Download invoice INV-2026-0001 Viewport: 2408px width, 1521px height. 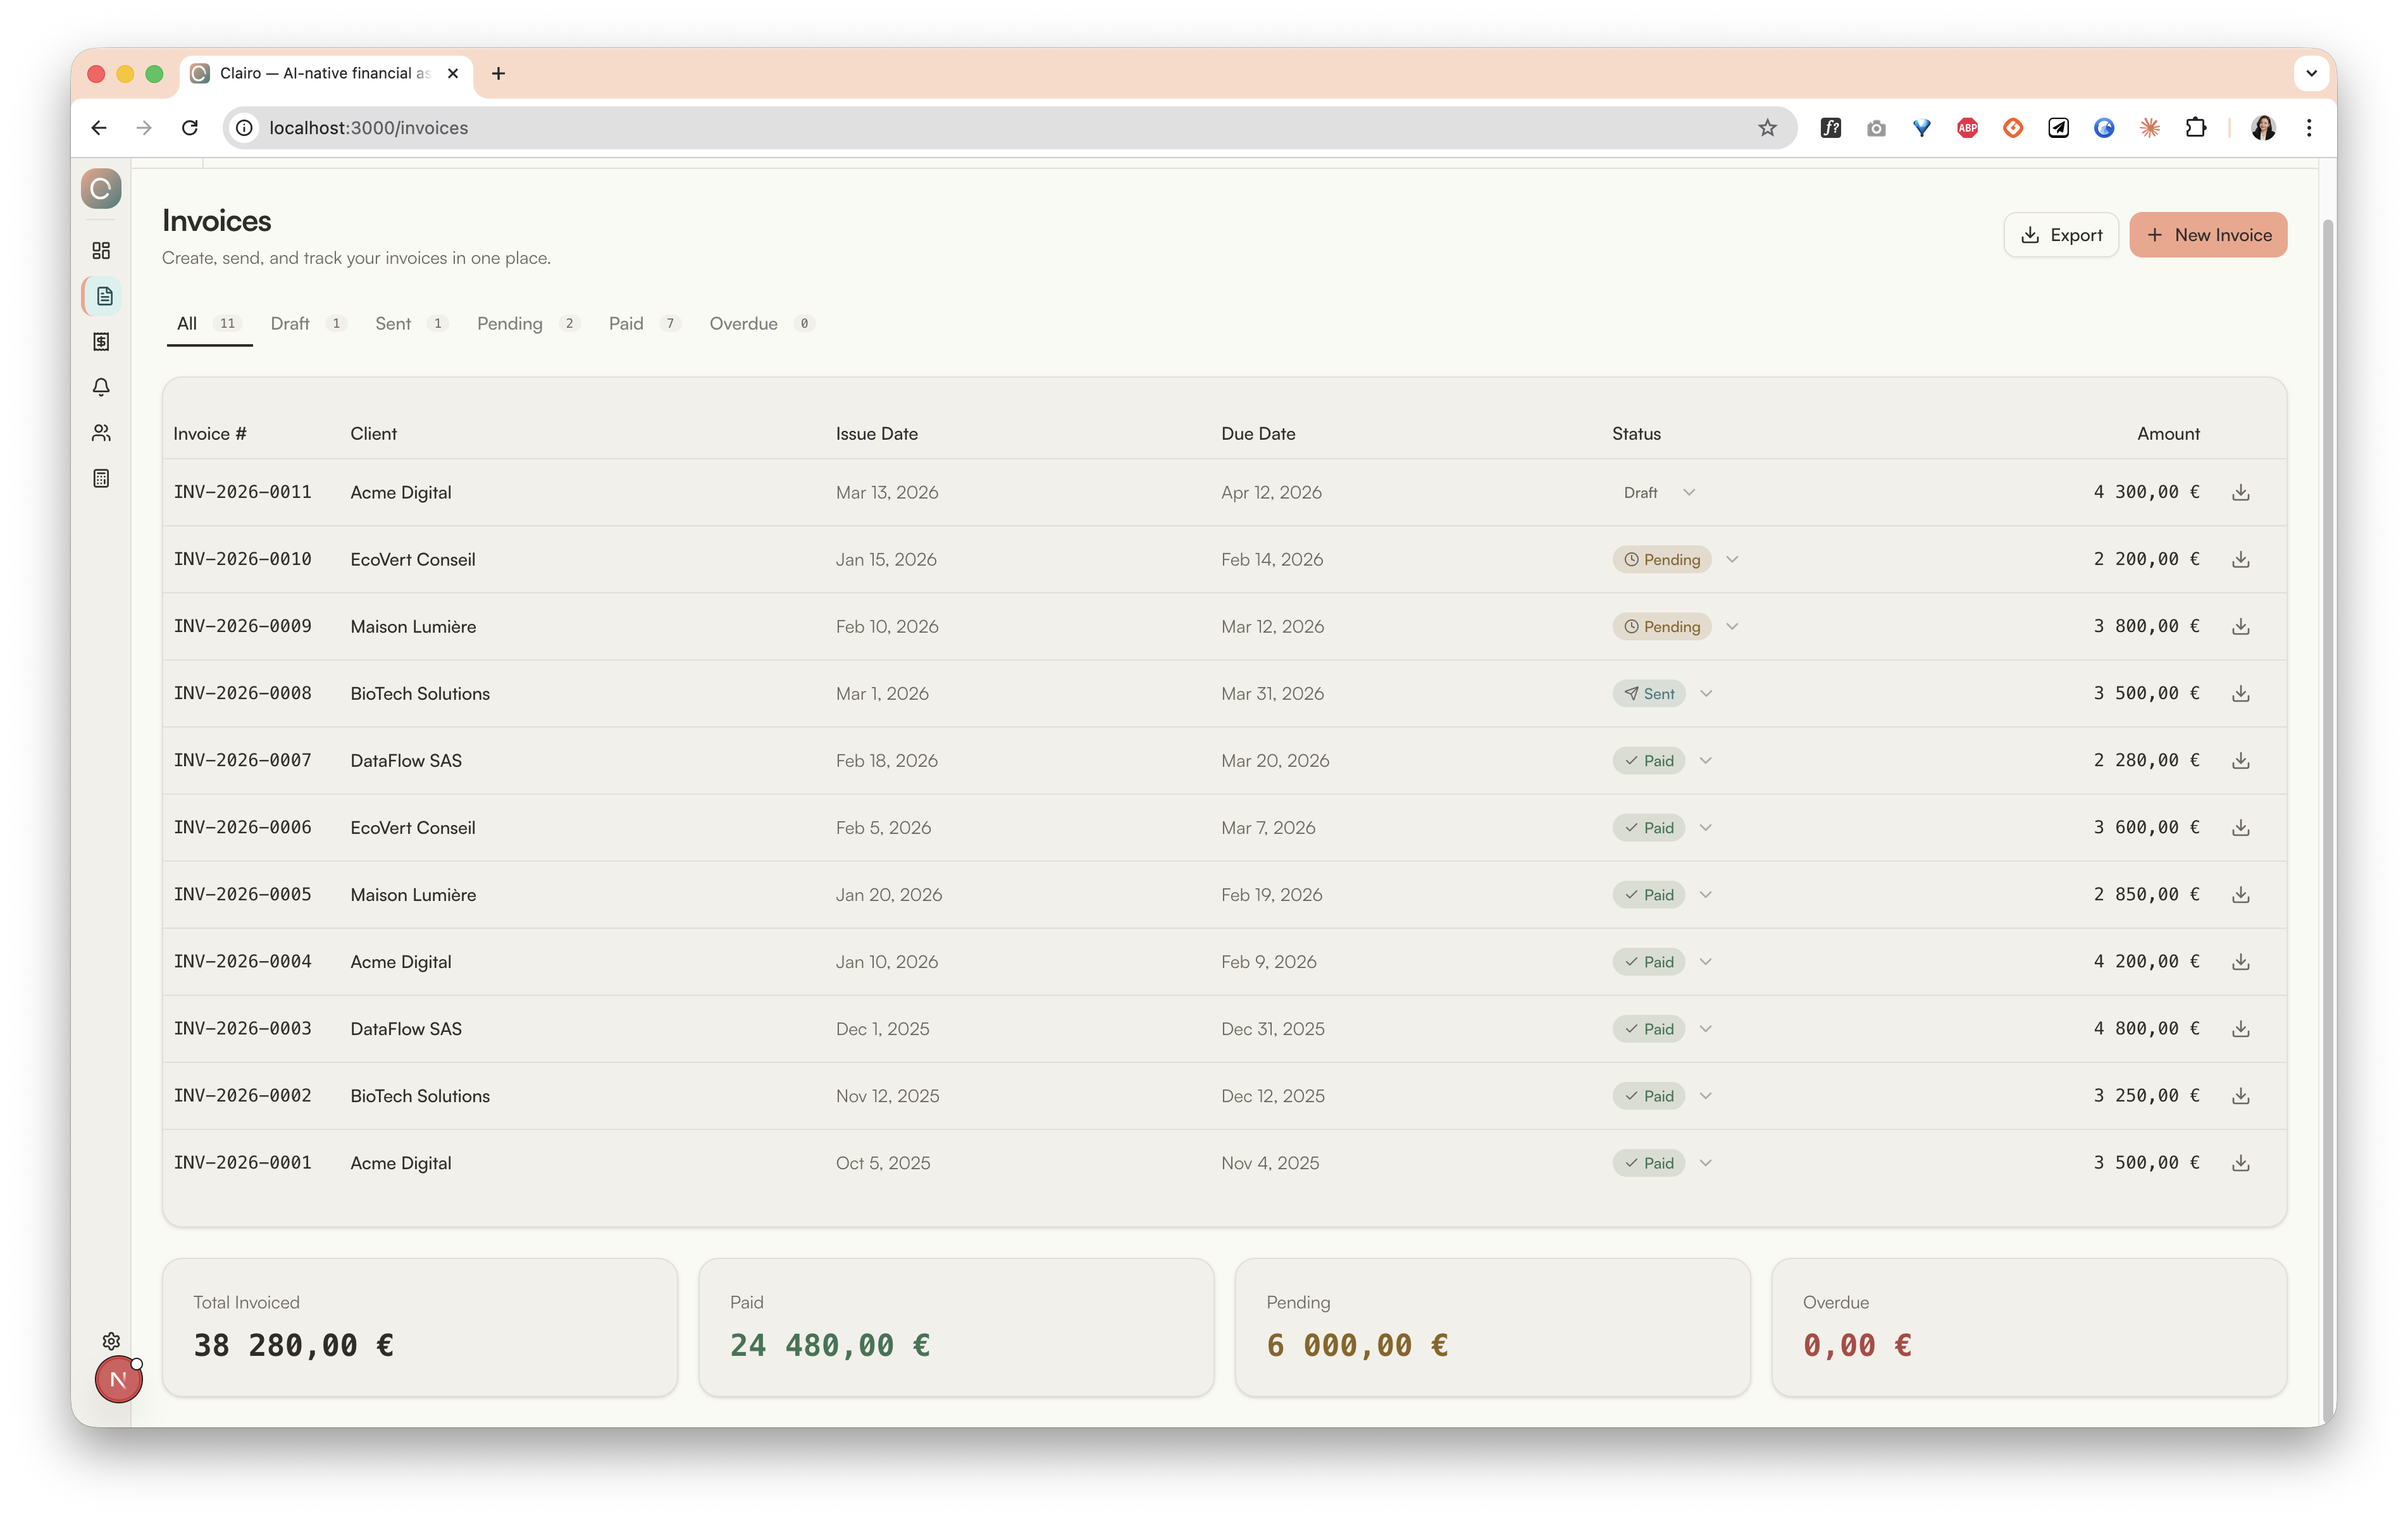click(2241, 1162)
